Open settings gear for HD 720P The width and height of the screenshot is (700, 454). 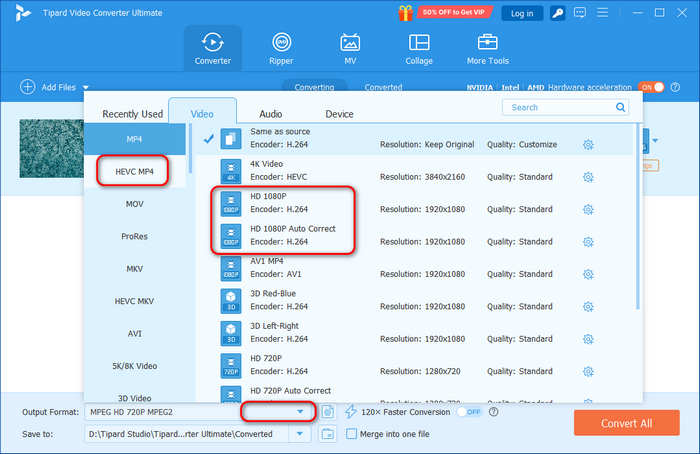tap(588, 371)
